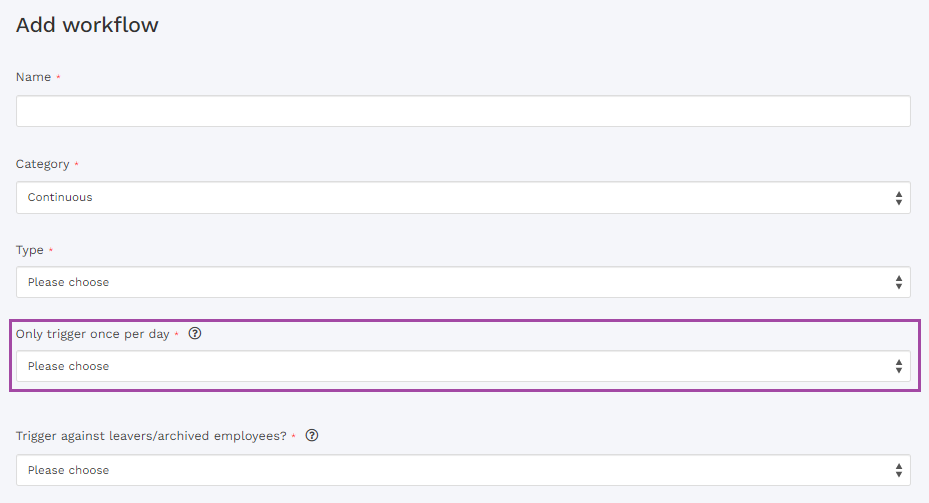Open the Only trigger once per day dropdown
The image size is (929, 503).
point(462,367)
